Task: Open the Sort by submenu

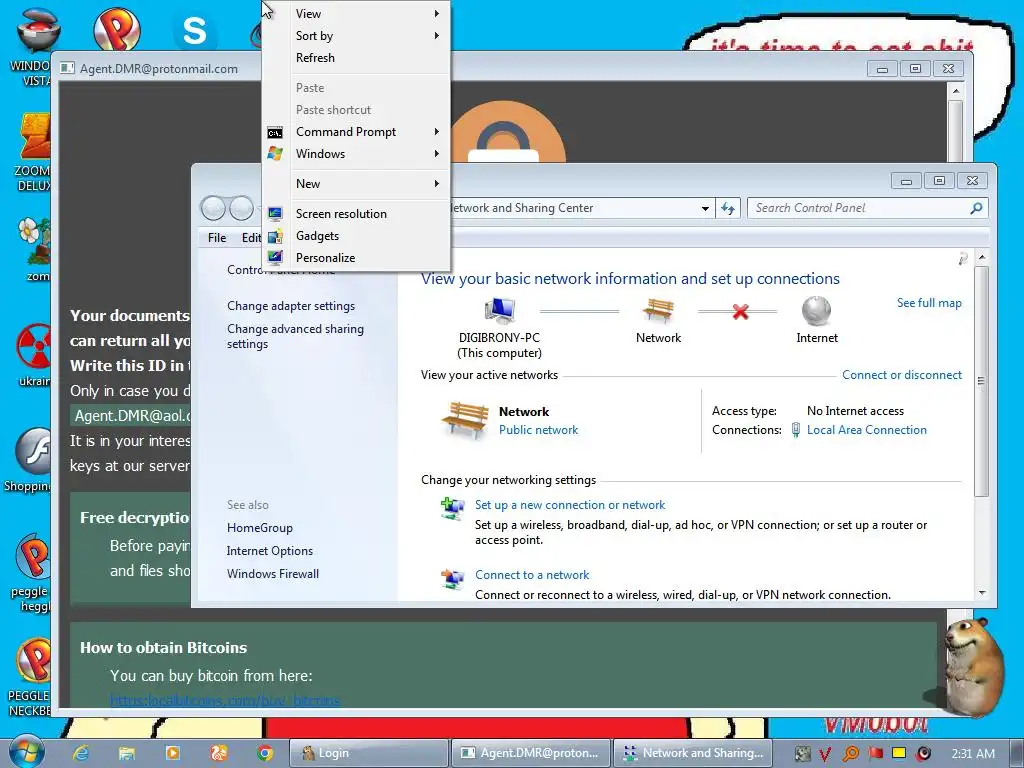Action: [356, 35]
